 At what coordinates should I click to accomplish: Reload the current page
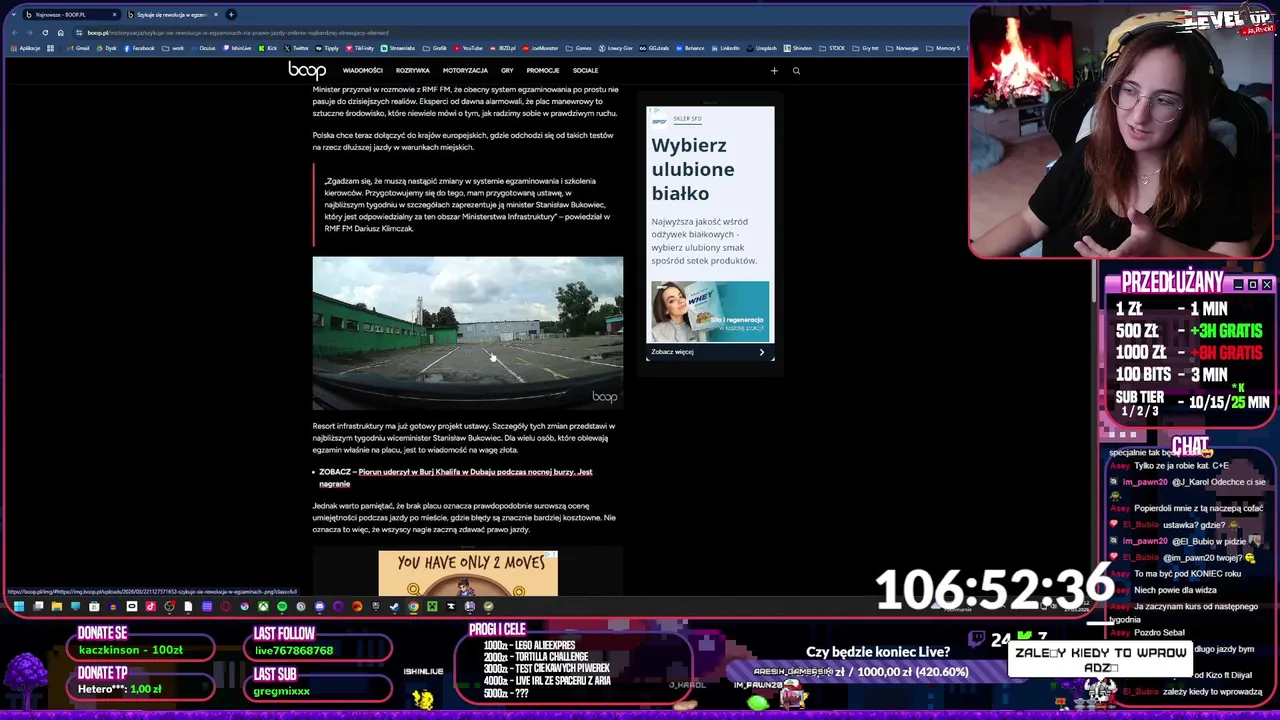click(x=45, y=32)
